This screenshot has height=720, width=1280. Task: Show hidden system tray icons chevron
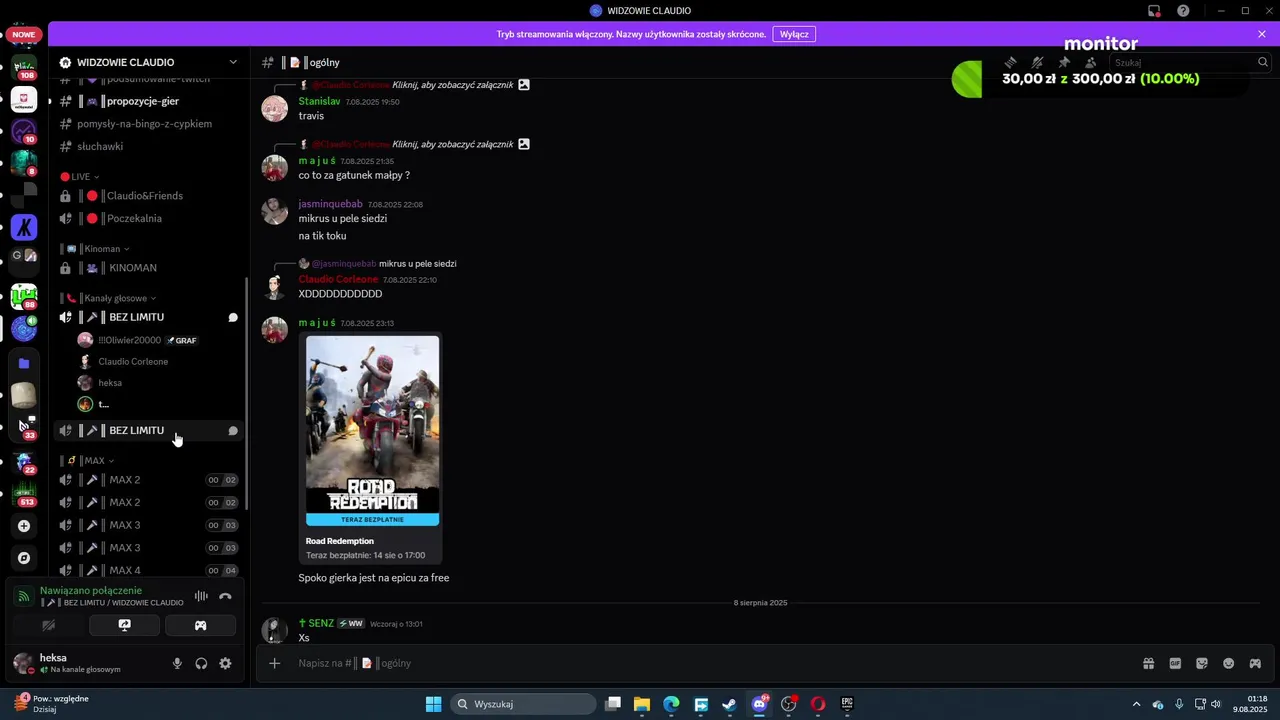(1135, 704)
